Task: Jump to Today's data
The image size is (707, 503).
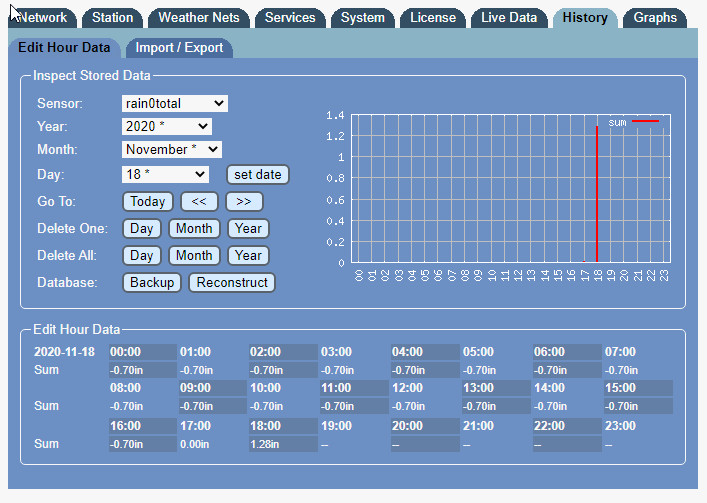Action: [147, 201]
